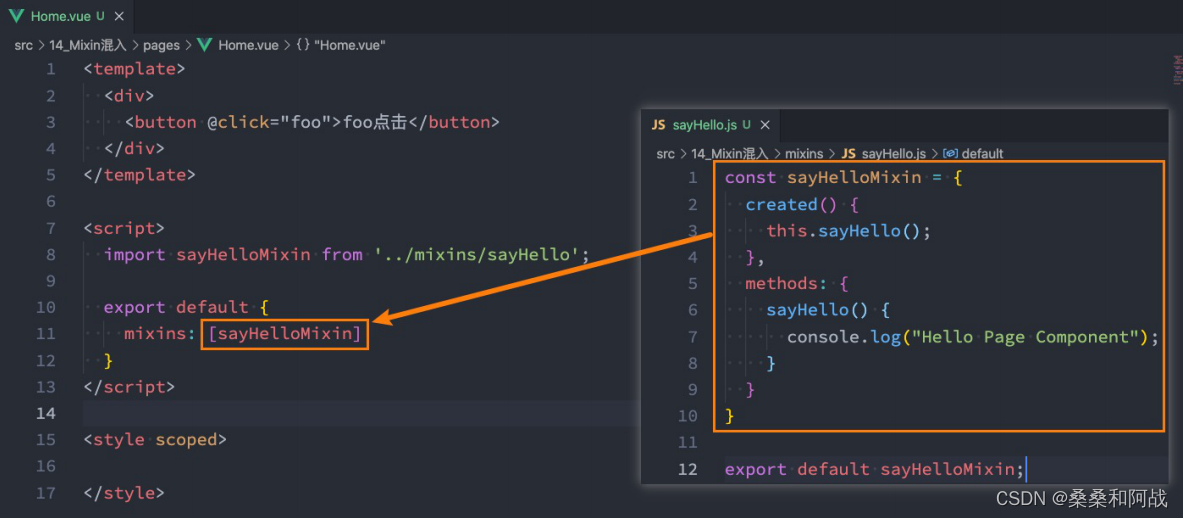Click the sayHello() method definition on line 6
The image size is (1184, 518).
click(x=817, y=310)
